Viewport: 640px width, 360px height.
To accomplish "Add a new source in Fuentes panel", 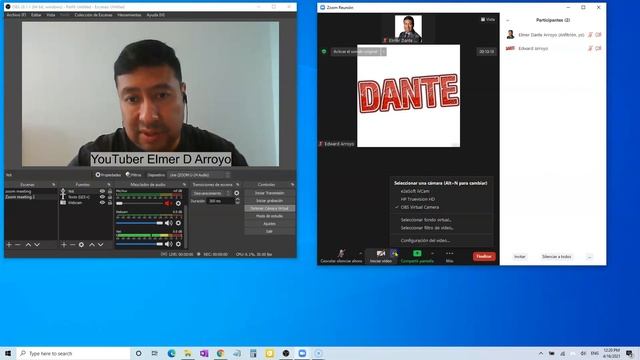I will (64, 244).
